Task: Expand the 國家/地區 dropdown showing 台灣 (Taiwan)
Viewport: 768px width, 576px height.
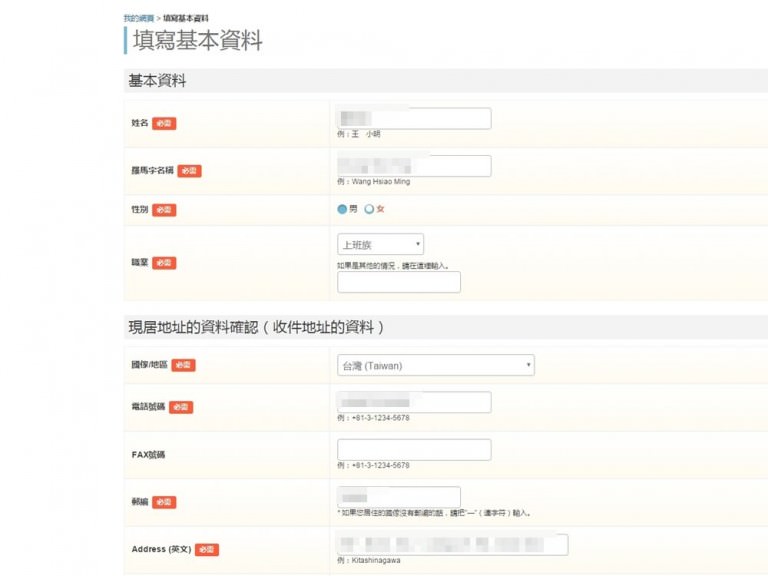Action: (x=435, y=365)
